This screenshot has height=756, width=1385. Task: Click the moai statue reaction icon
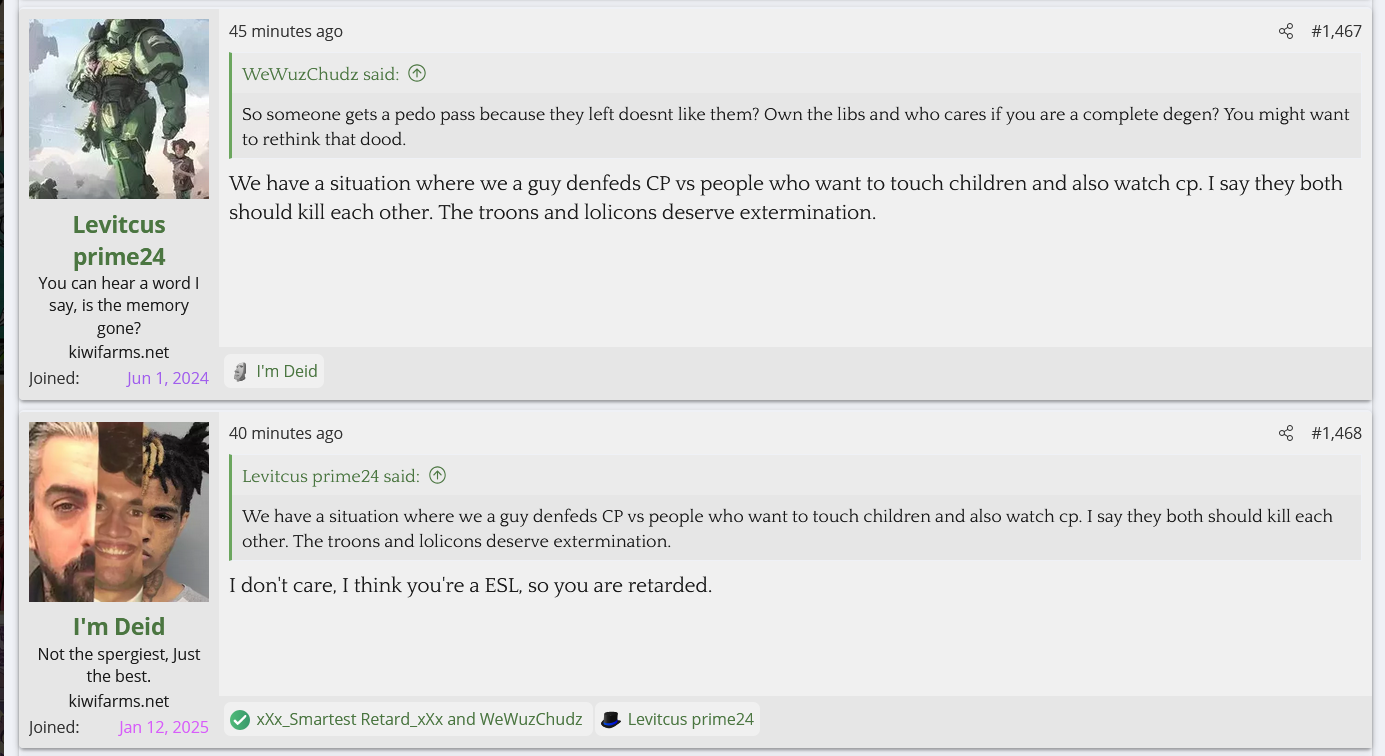pos(240,371)
